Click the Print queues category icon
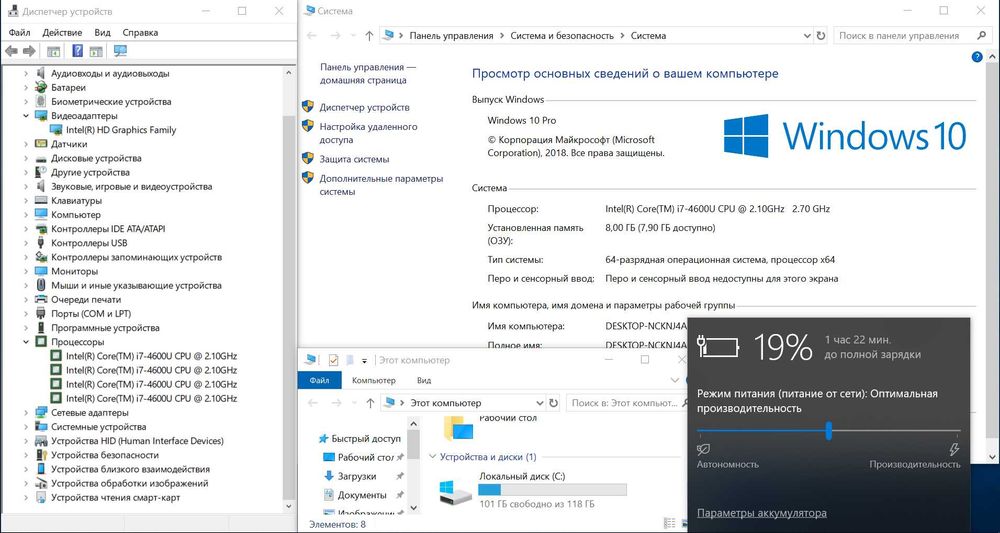This screenshot has width=1000, height=533. [41, 300]
